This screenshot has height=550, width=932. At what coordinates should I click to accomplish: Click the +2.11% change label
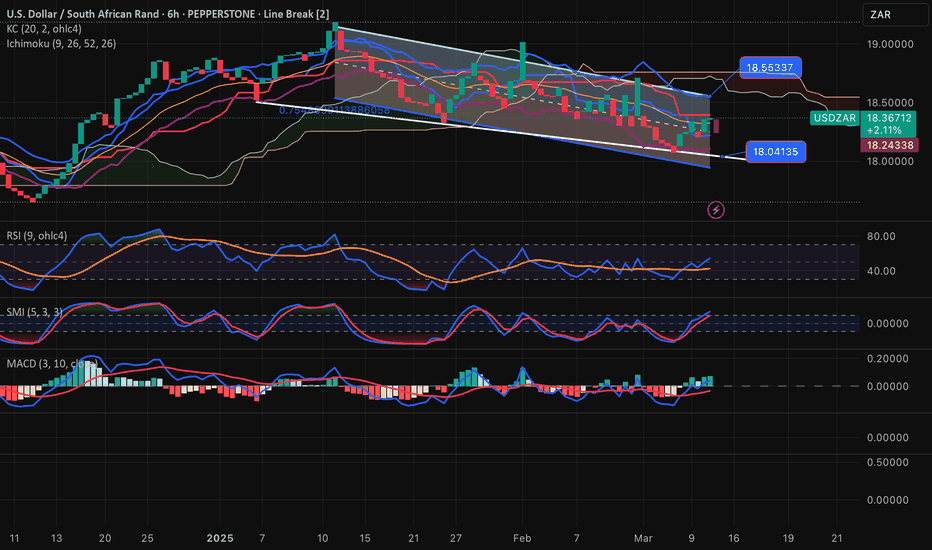[x=884, y=130]
